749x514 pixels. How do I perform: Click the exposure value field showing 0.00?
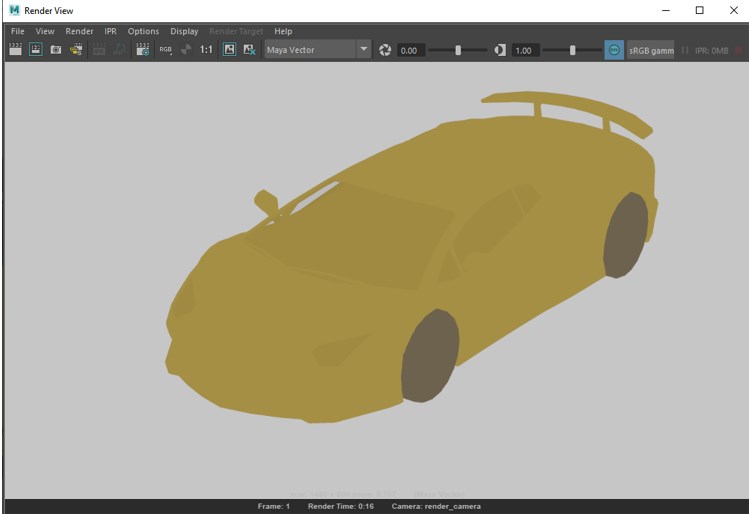[411, 50]
